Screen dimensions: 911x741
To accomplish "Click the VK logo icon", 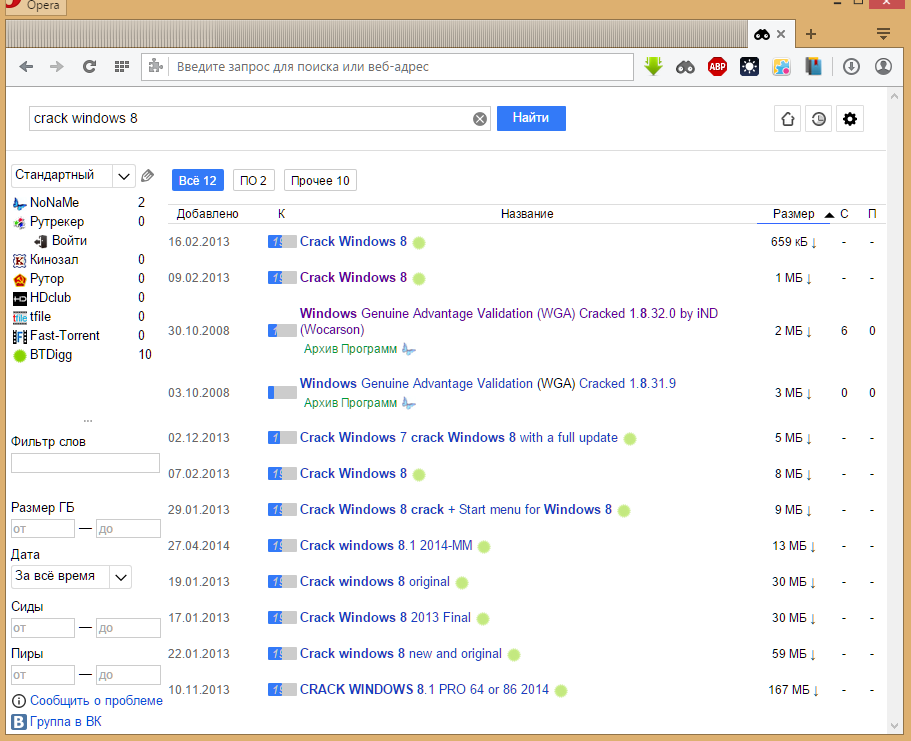I will click(19, 722).
